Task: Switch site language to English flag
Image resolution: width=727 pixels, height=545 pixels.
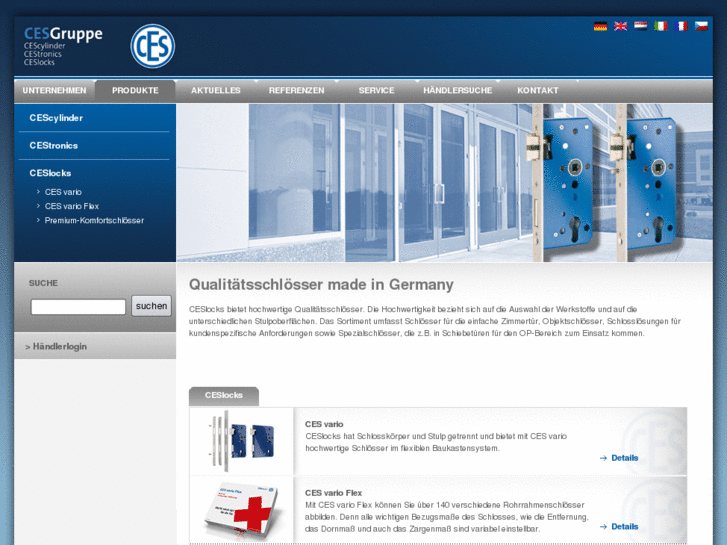Action: point(620,26)
